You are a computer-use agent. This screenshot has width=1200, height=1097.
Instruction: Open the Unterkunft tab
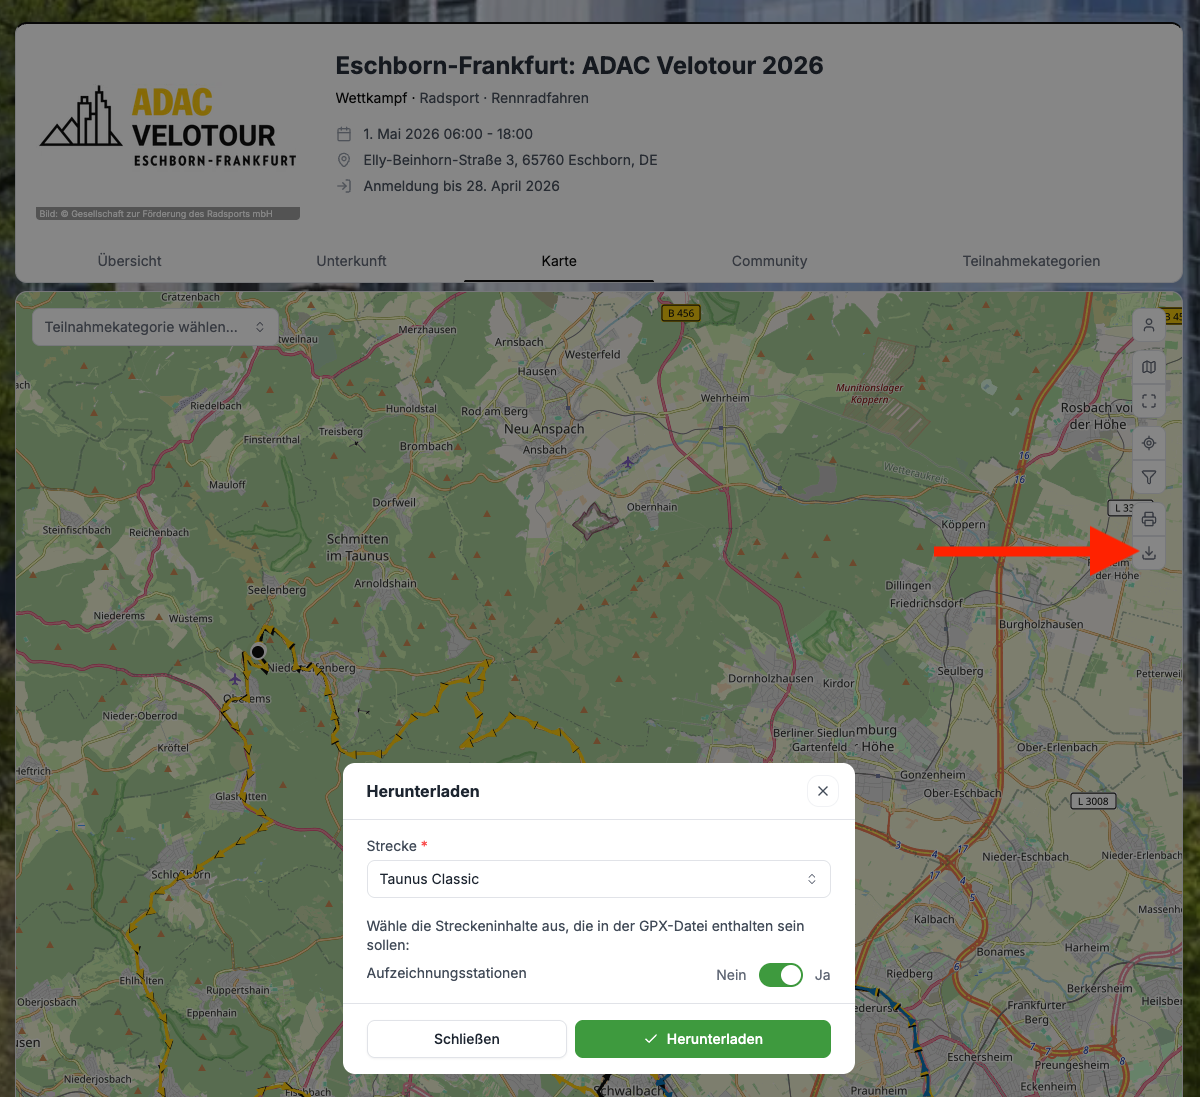pos(351,261)
